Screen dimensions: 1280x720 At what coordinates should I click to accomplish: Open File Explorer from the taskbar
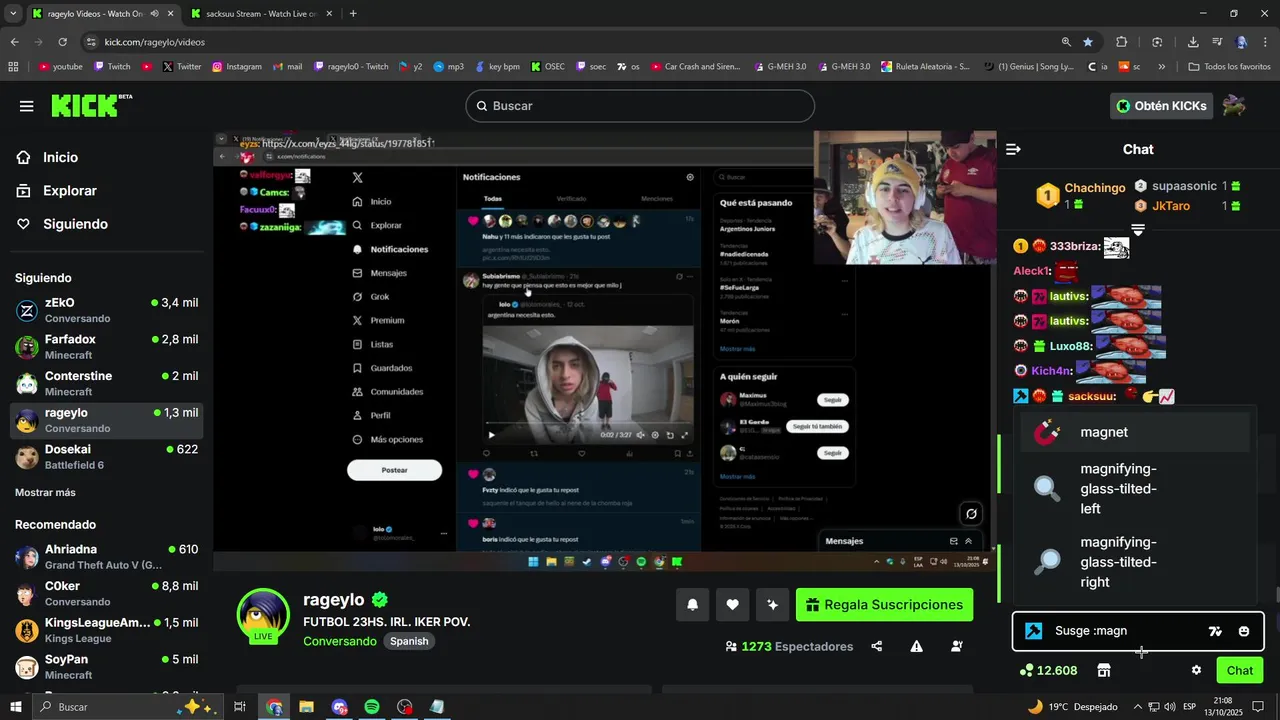point(306,707)
